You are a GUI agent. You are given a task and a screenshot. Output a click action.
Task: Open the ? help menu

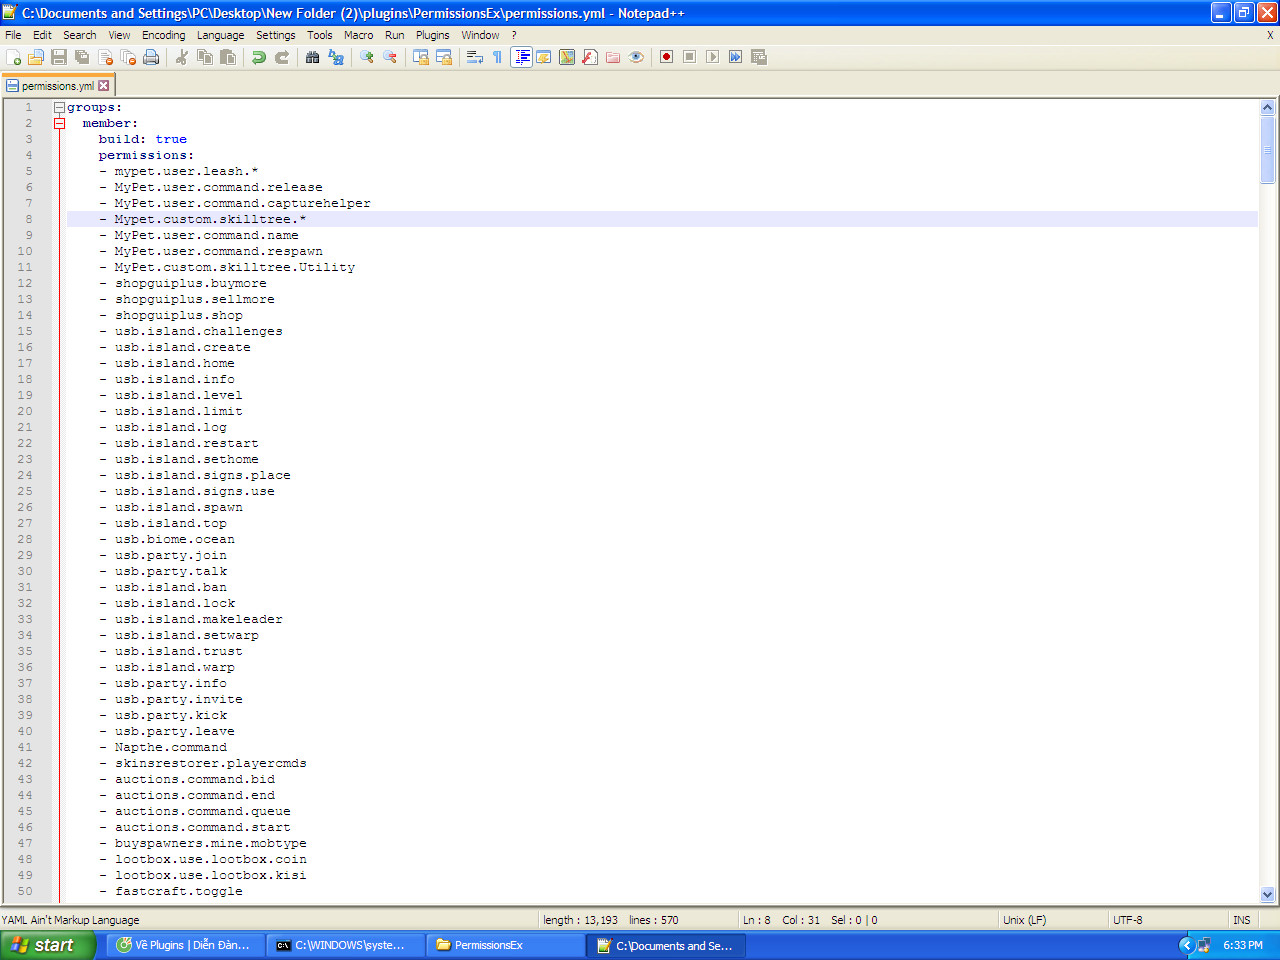click(x=514, y=35)
